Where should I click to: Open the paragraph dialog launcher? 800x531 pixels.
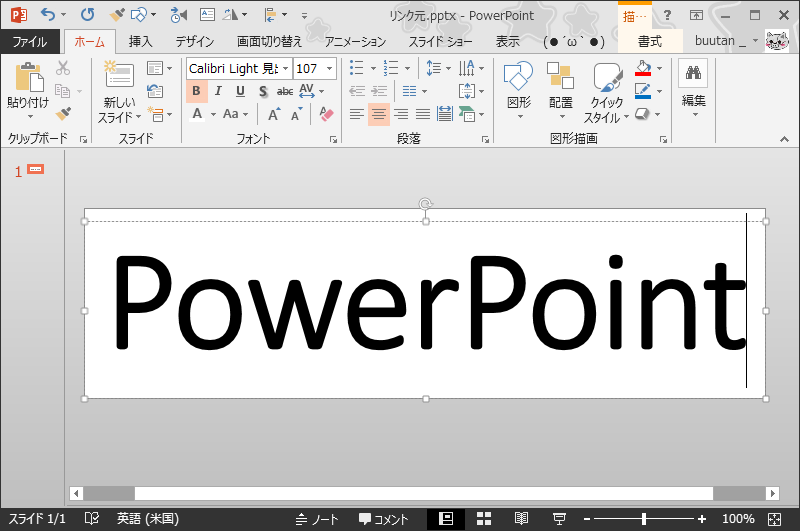485,139
